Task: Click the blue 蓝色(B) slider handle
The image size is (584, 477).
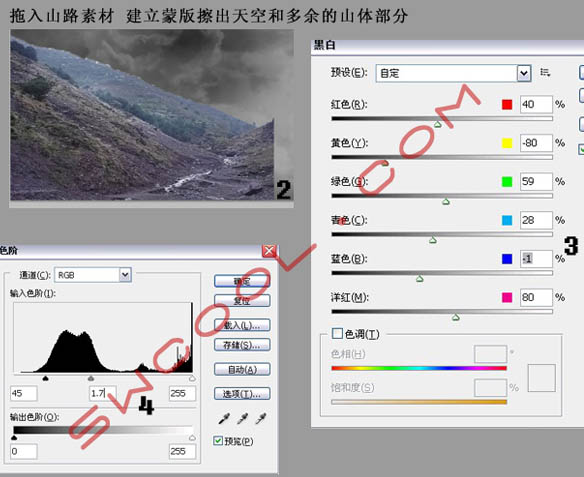Action: click(x=420, y=279)
